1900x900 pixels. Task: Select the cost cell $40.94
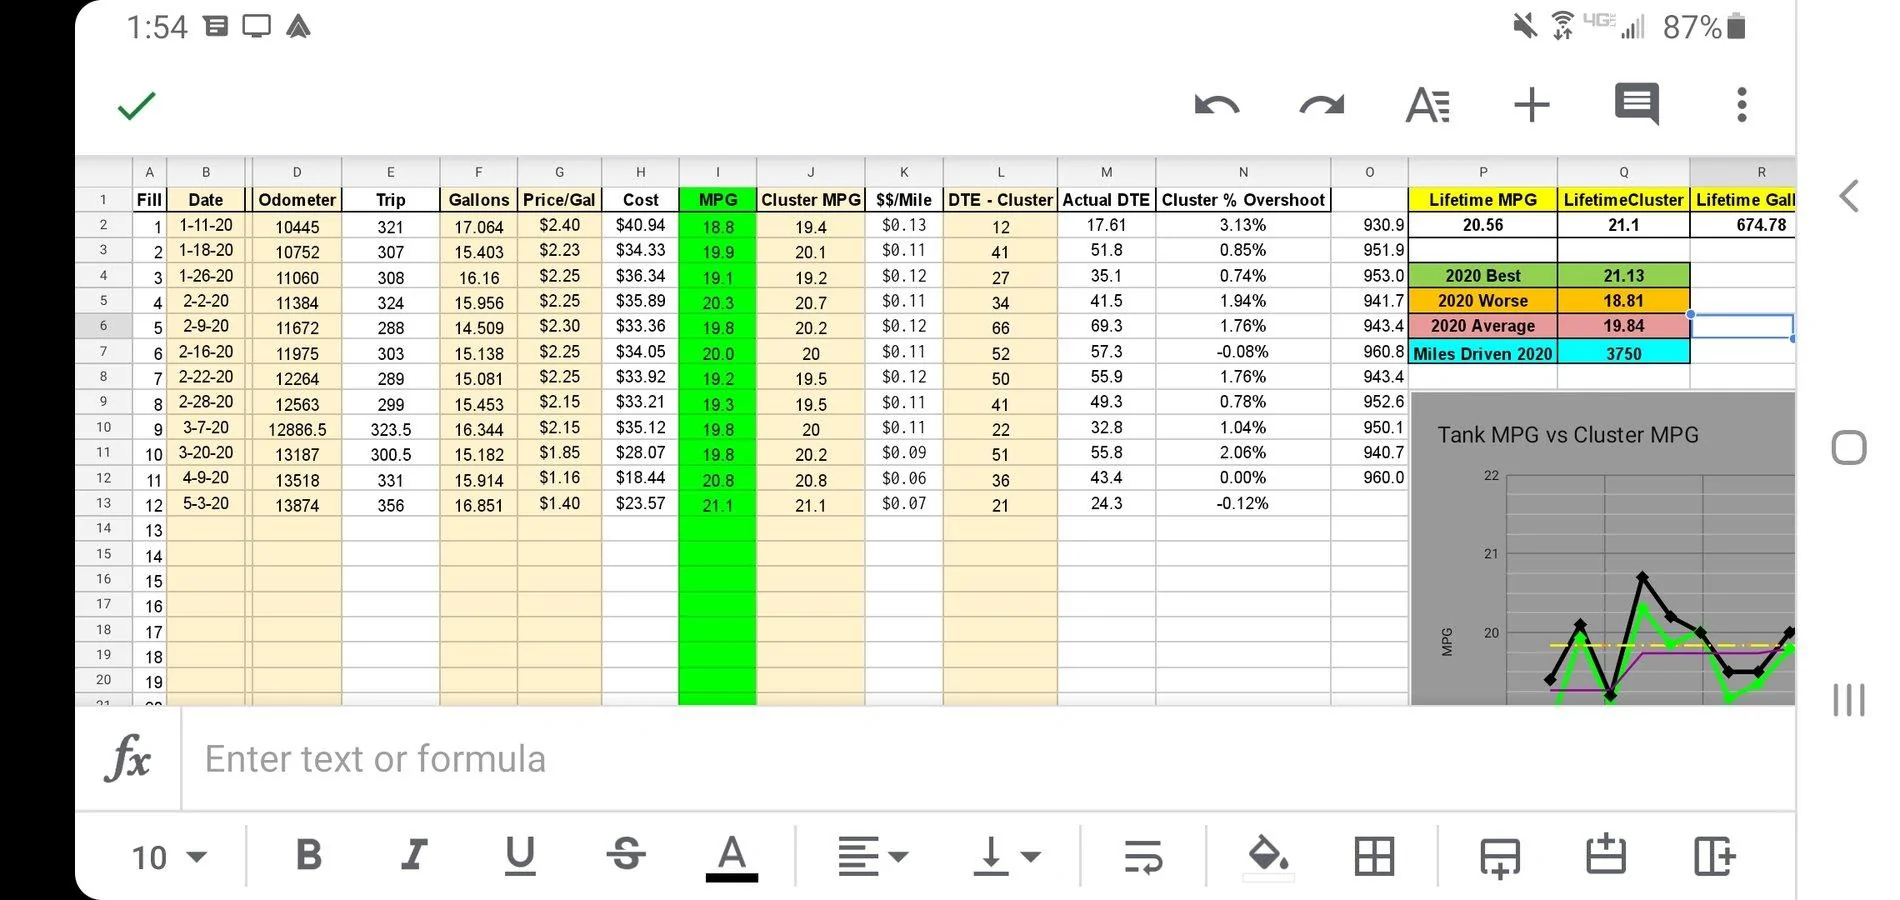(641, 226)
